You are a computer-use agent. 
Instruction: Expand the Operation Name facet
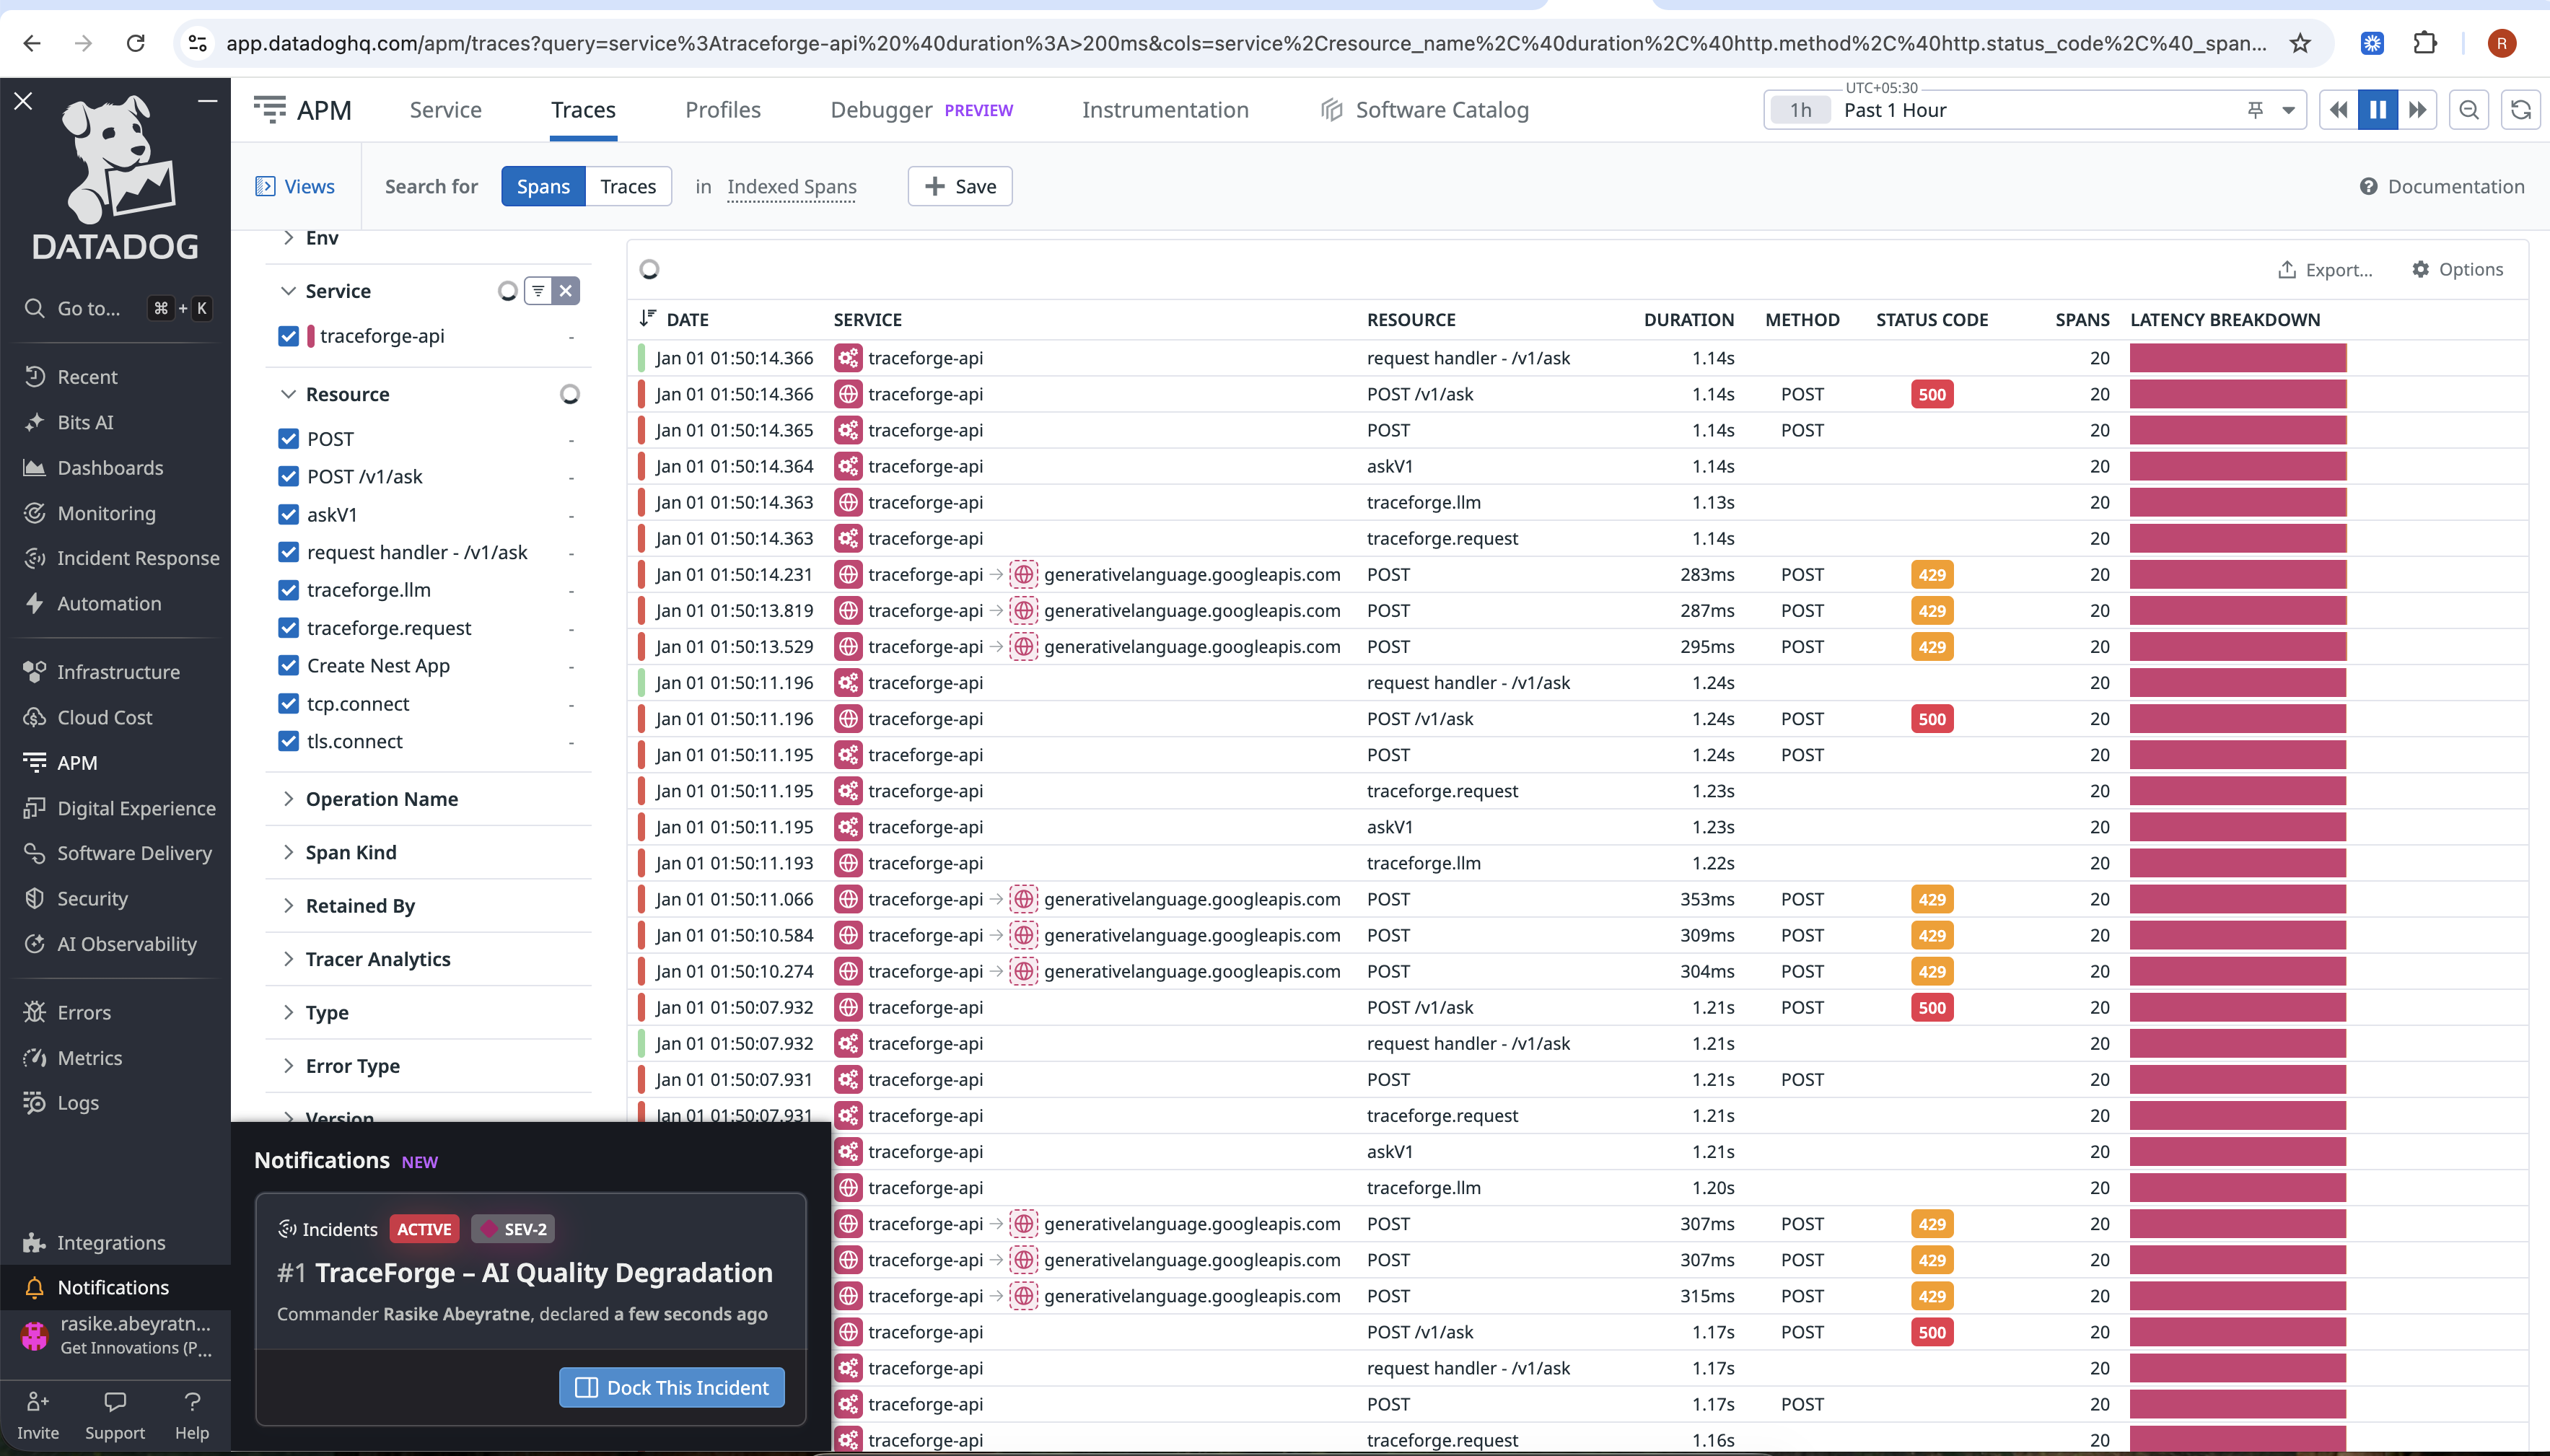[x=381, y=798]
